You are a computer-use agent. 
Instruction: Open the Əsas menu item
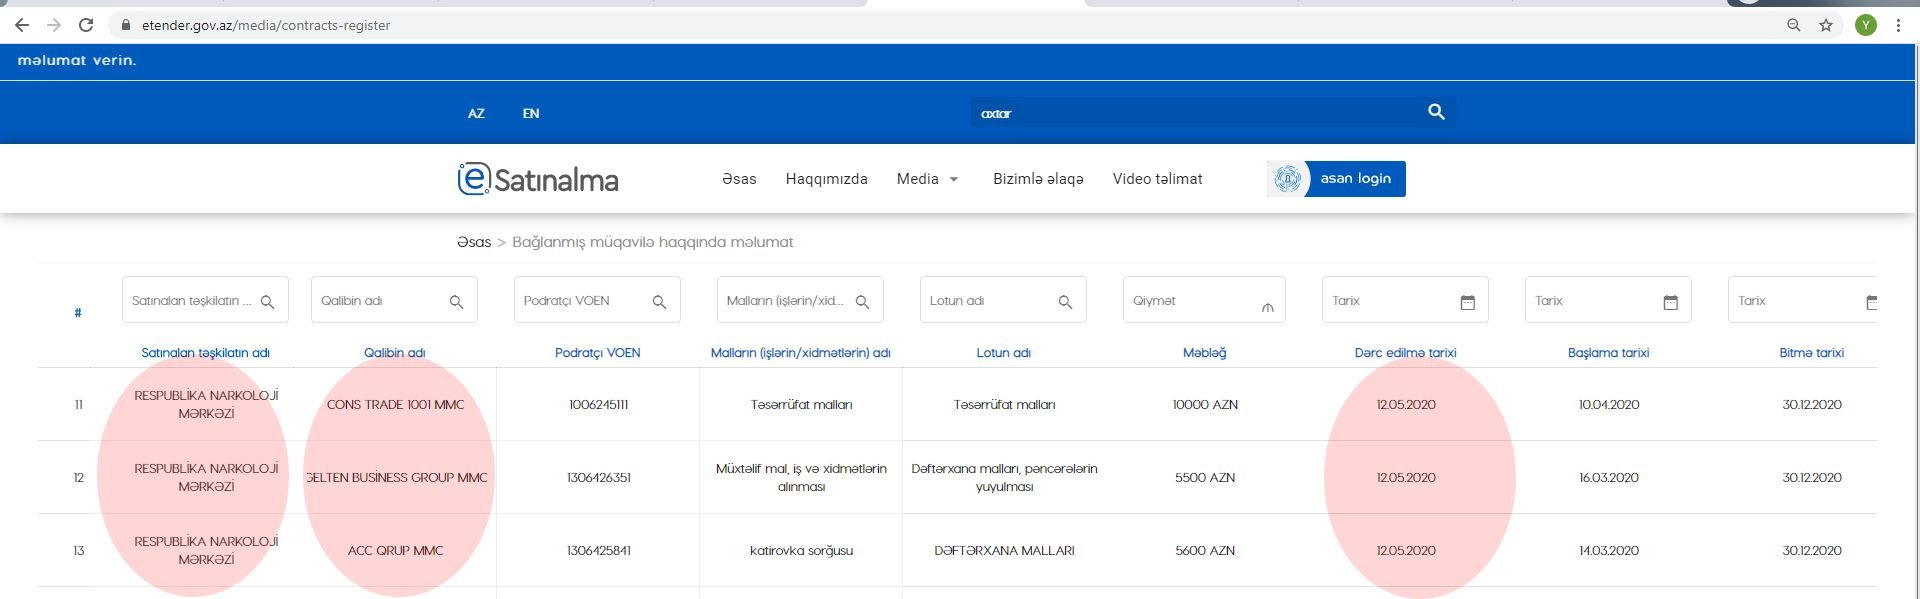click(x=739, y=179)
